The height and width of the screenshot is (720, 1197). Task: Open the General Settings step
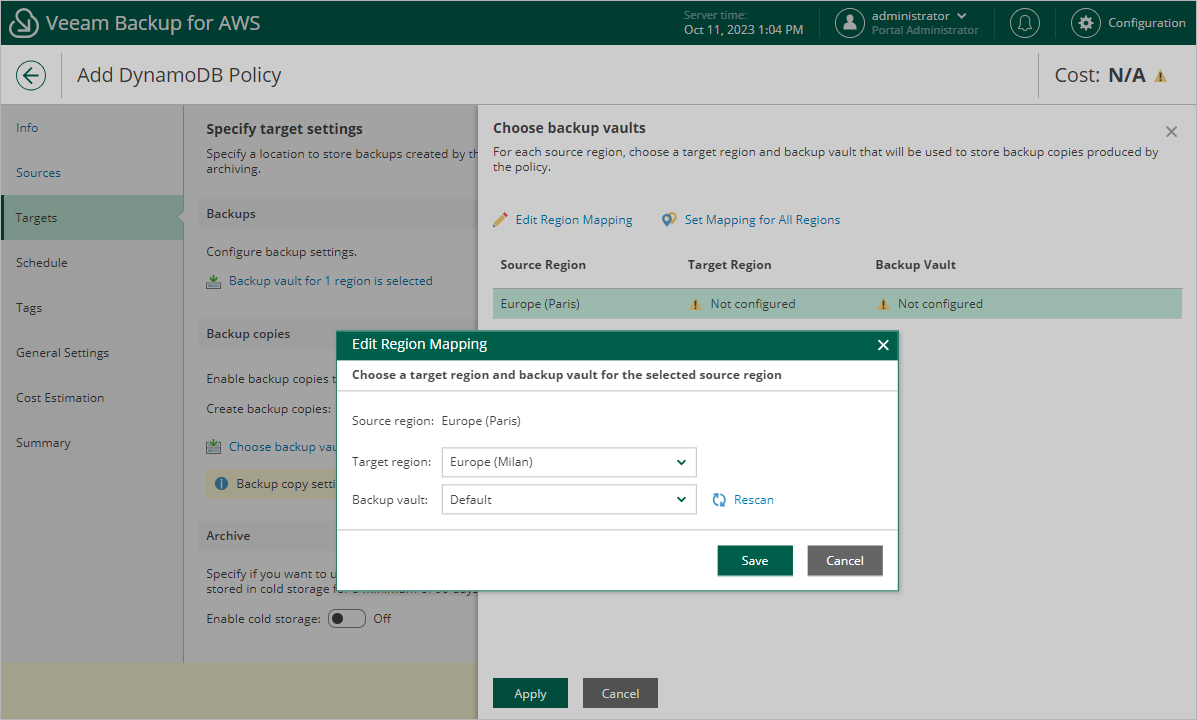[x=63, y=353]
